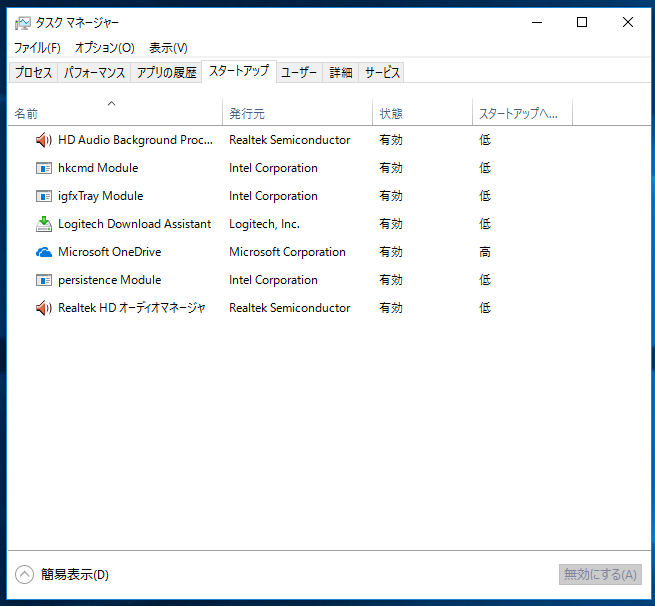
Task: Click the 無効にする(A) button
Action: pos(600,574)
